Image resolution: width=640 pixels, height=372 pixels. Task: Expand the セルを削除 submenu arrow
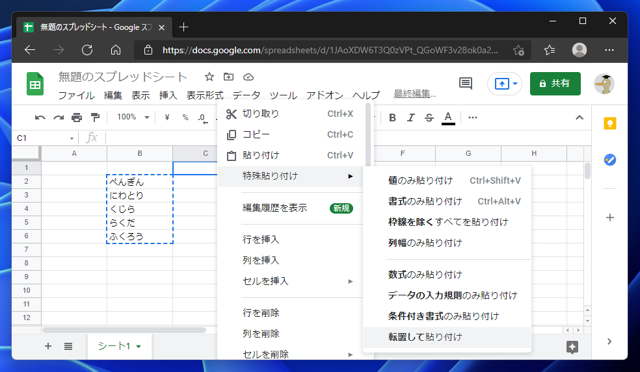coord(350,354)
